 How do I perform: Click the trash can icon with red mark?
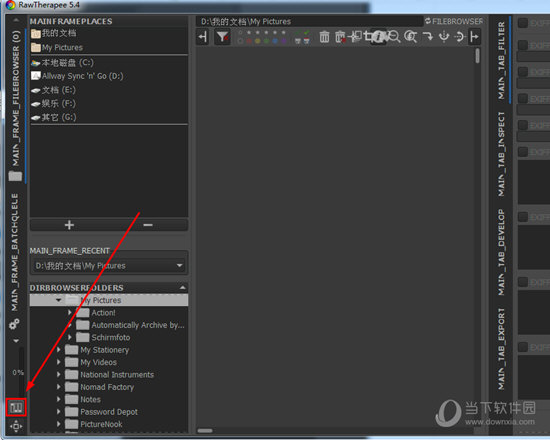click(340, 36)
